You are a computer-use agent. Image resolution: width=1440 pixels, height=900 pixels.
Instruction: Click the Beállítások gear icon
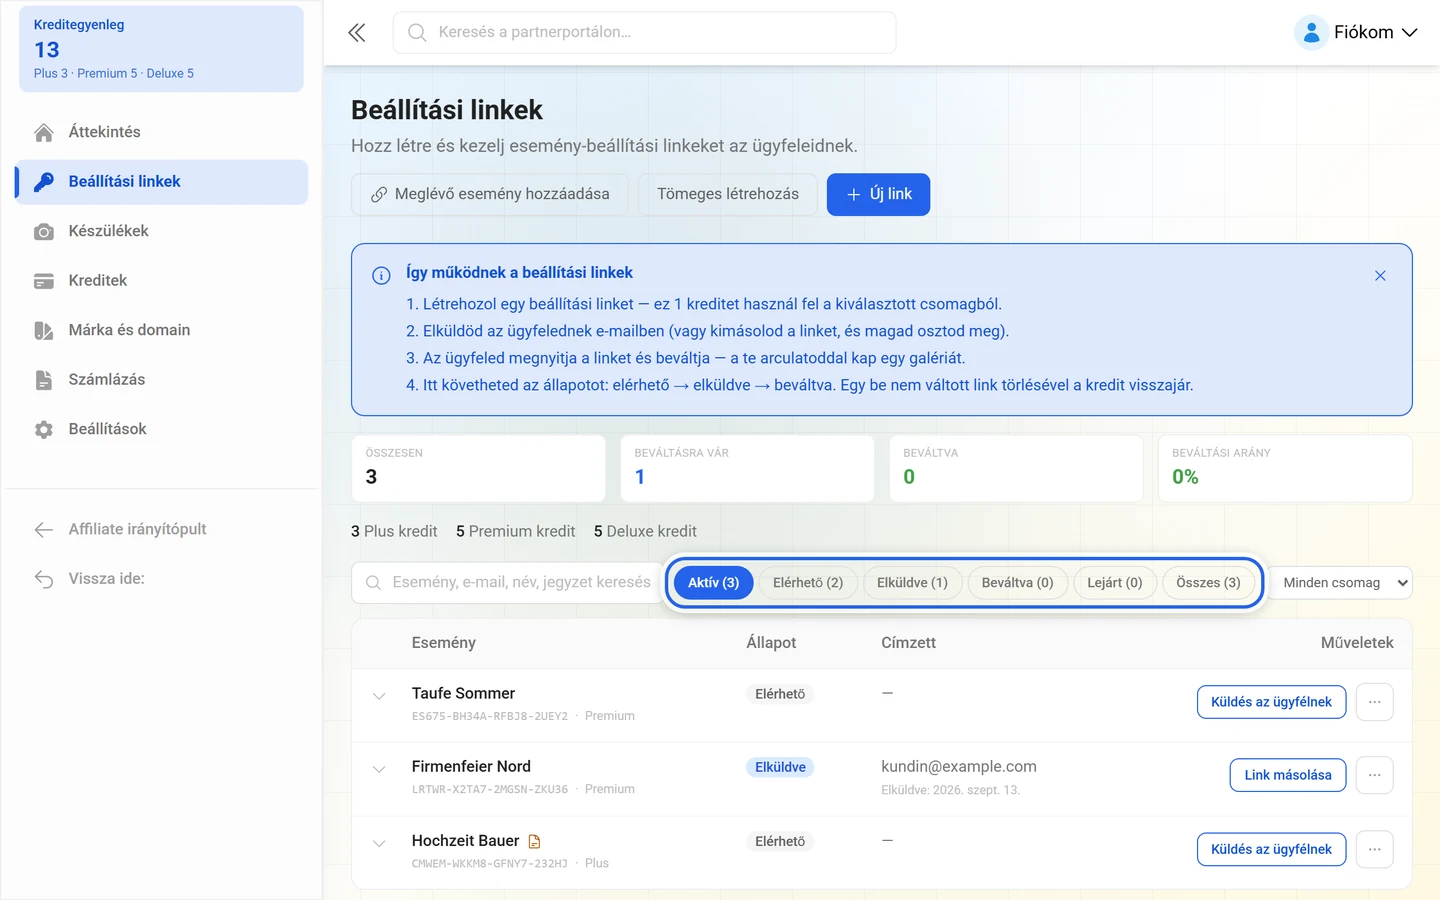44,430
